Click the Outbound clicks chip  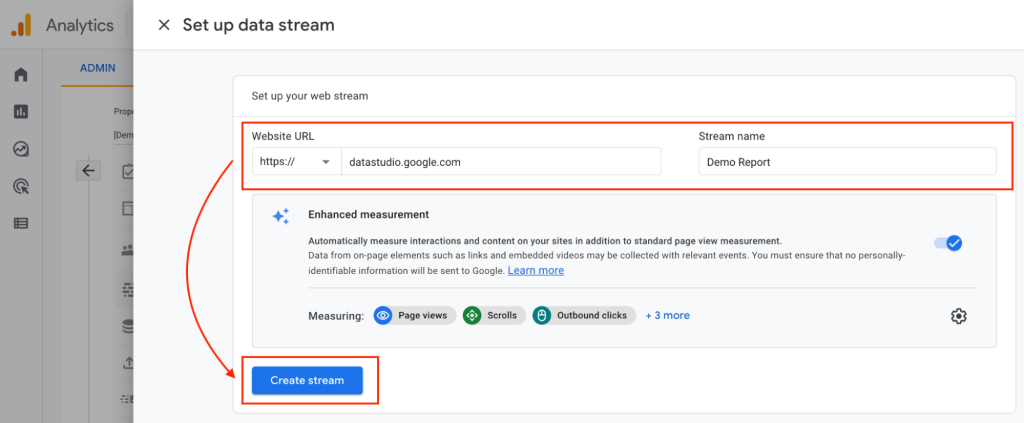[x=584, y=315]
